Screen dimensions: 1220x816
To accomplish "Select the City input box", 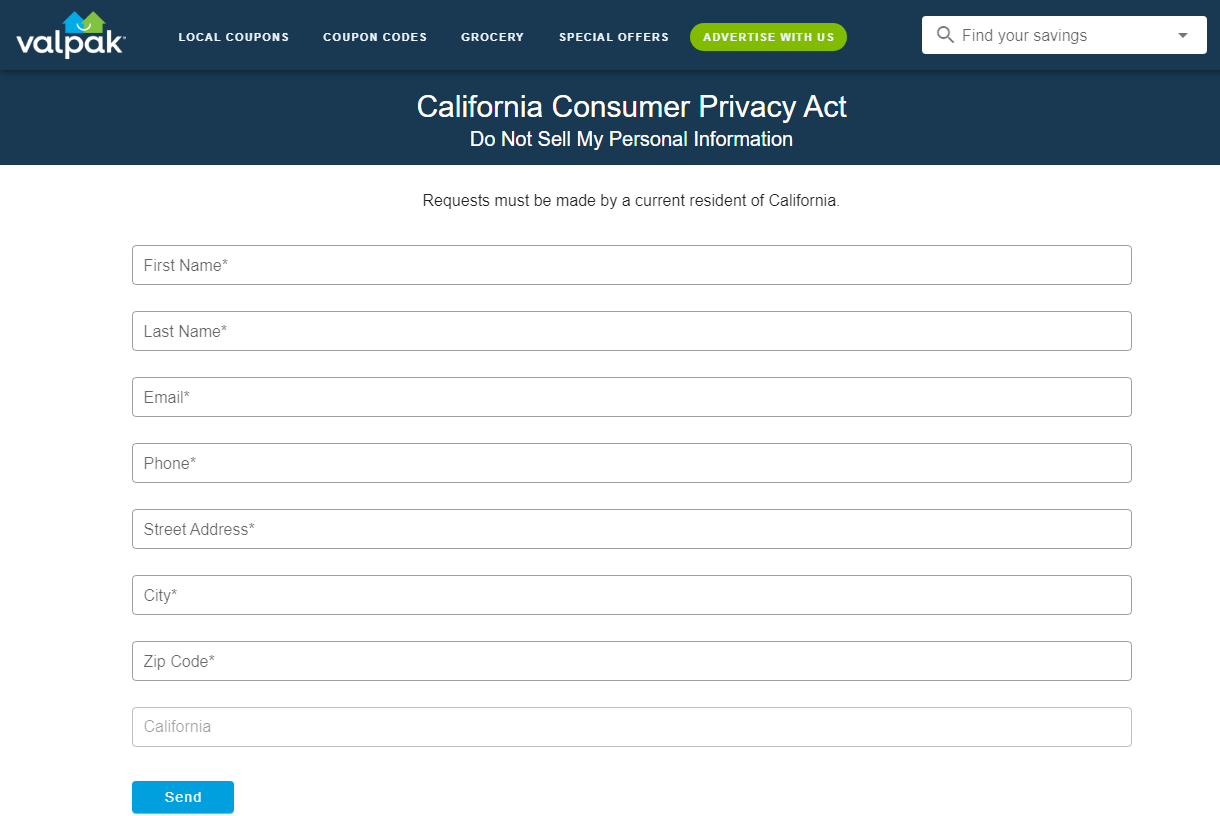I will 632,595.
